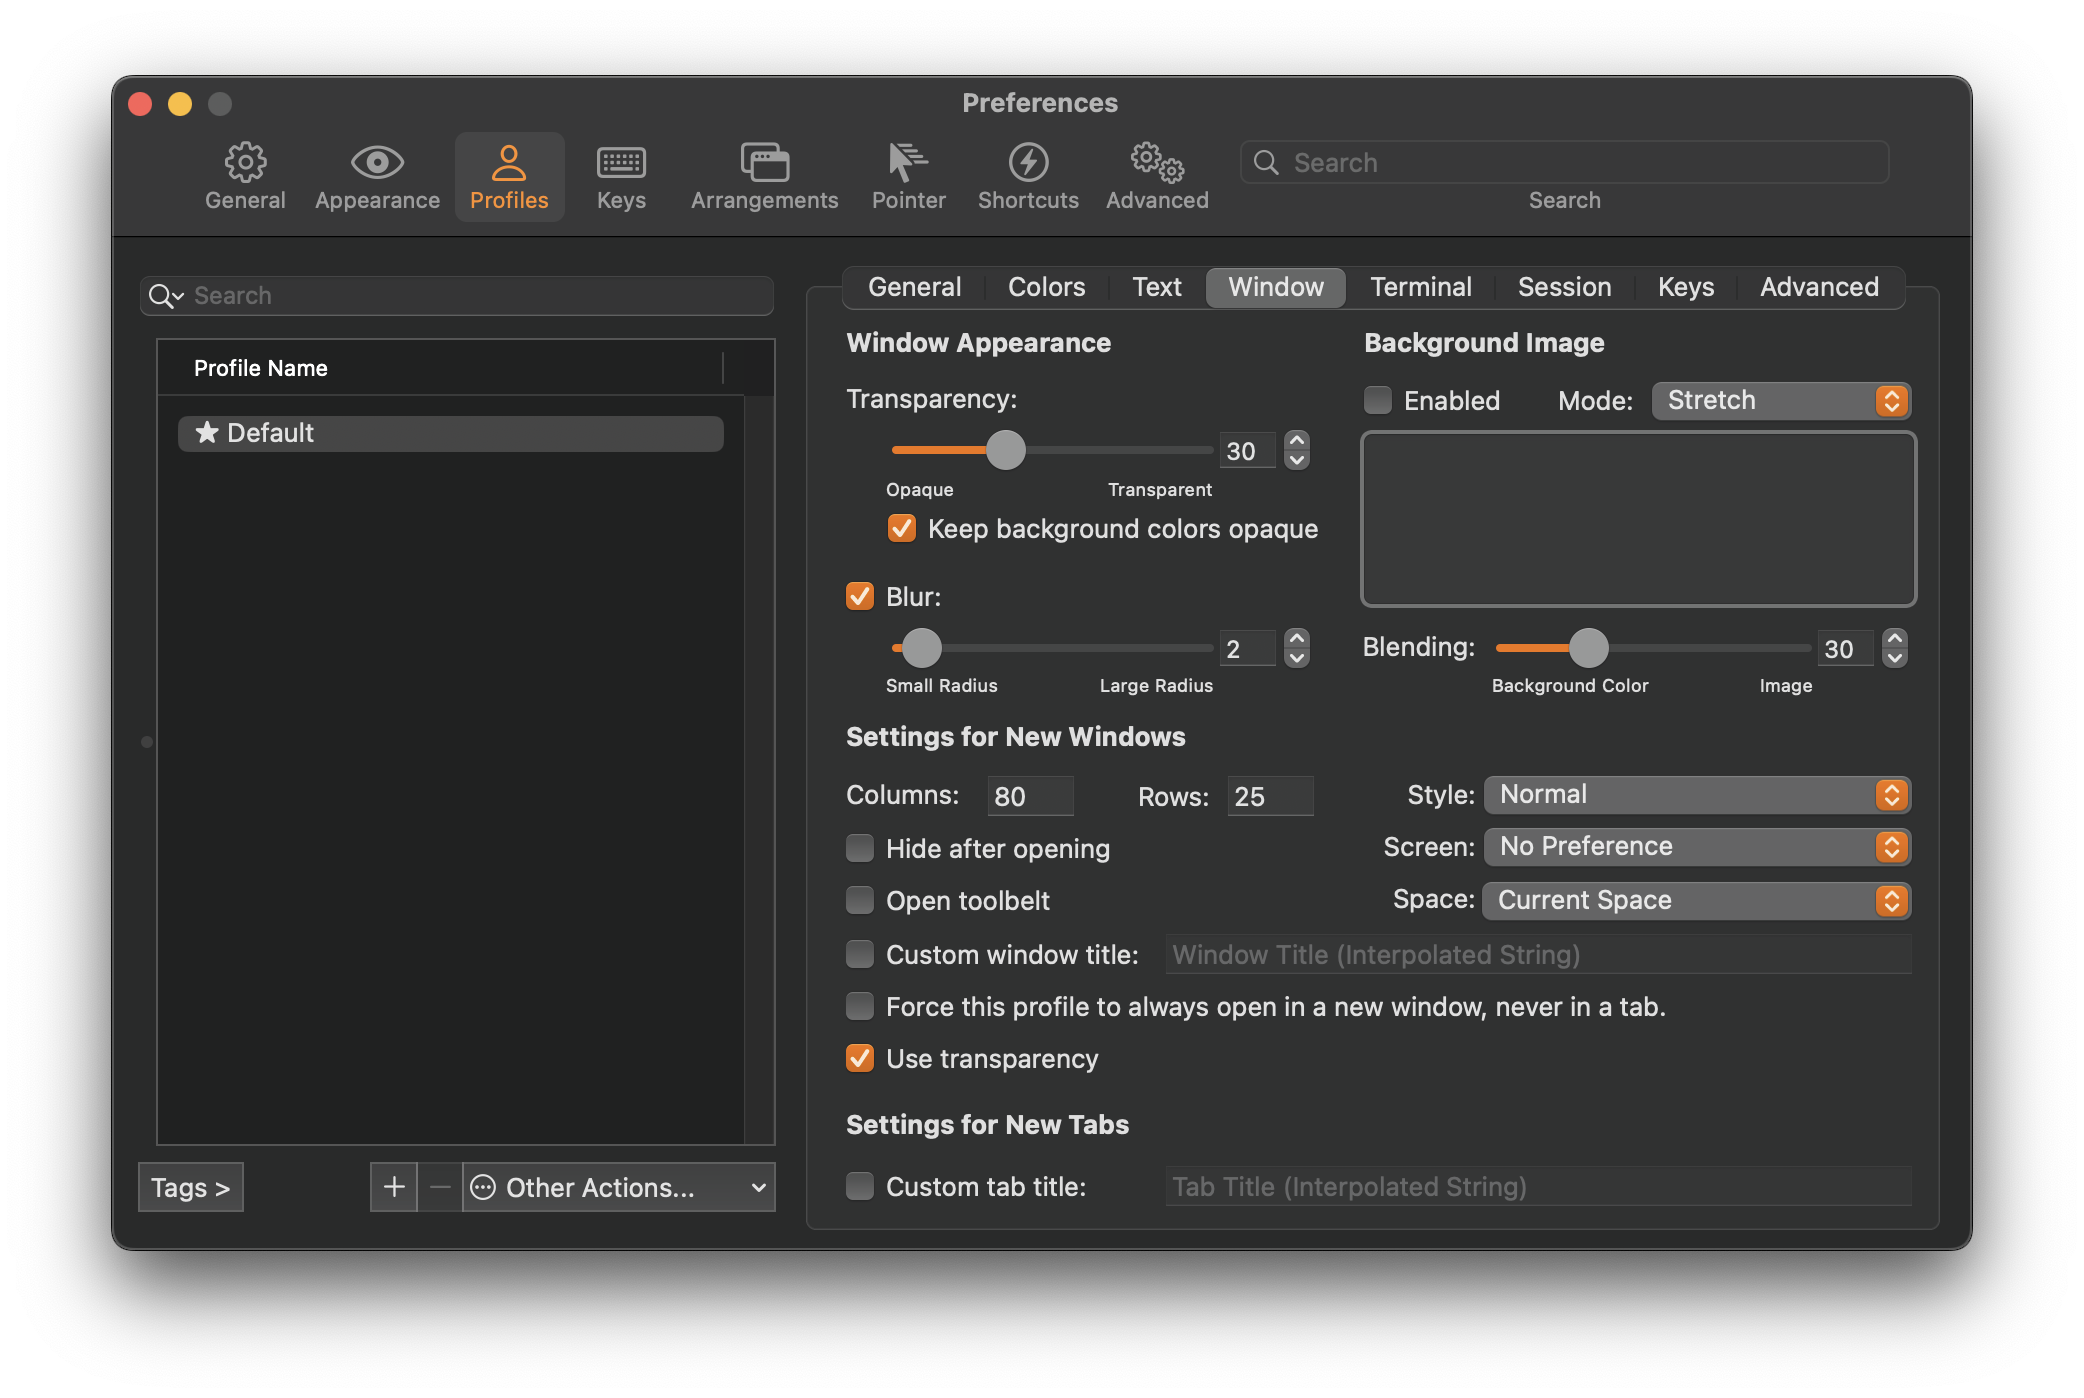Click the Pointer cursor icon
This screenshot has width=2084, height=1398.
(907, 176)
